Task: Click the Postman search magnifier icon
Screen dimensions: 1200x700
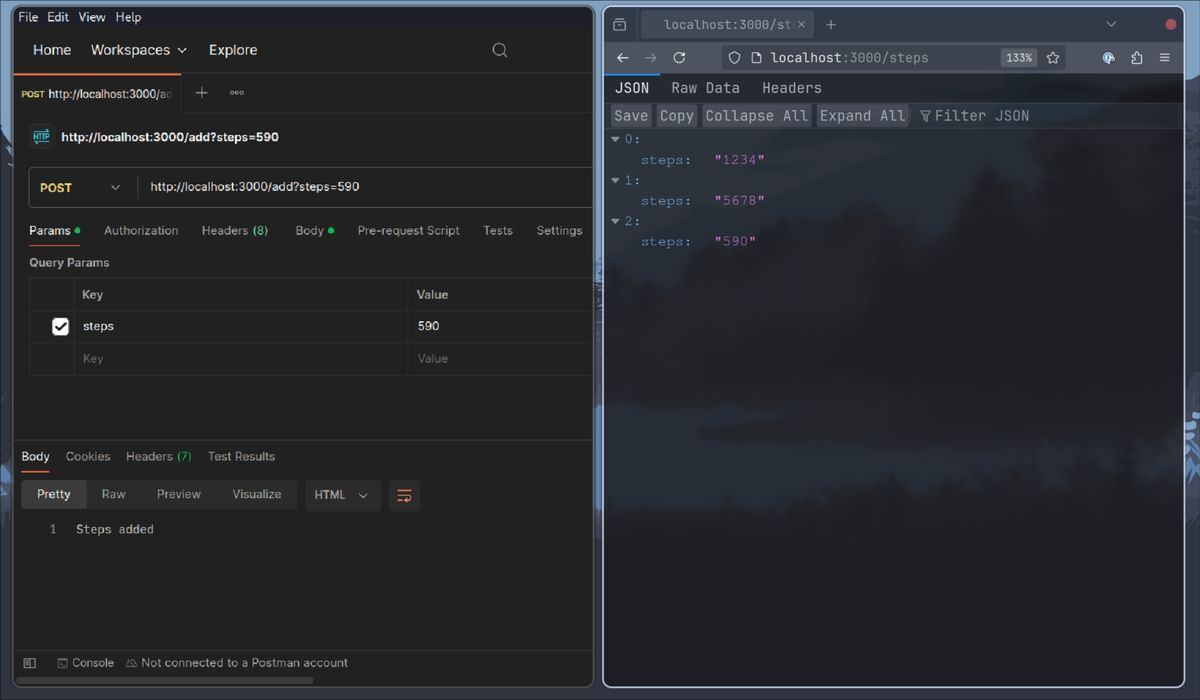Action: 500,50
